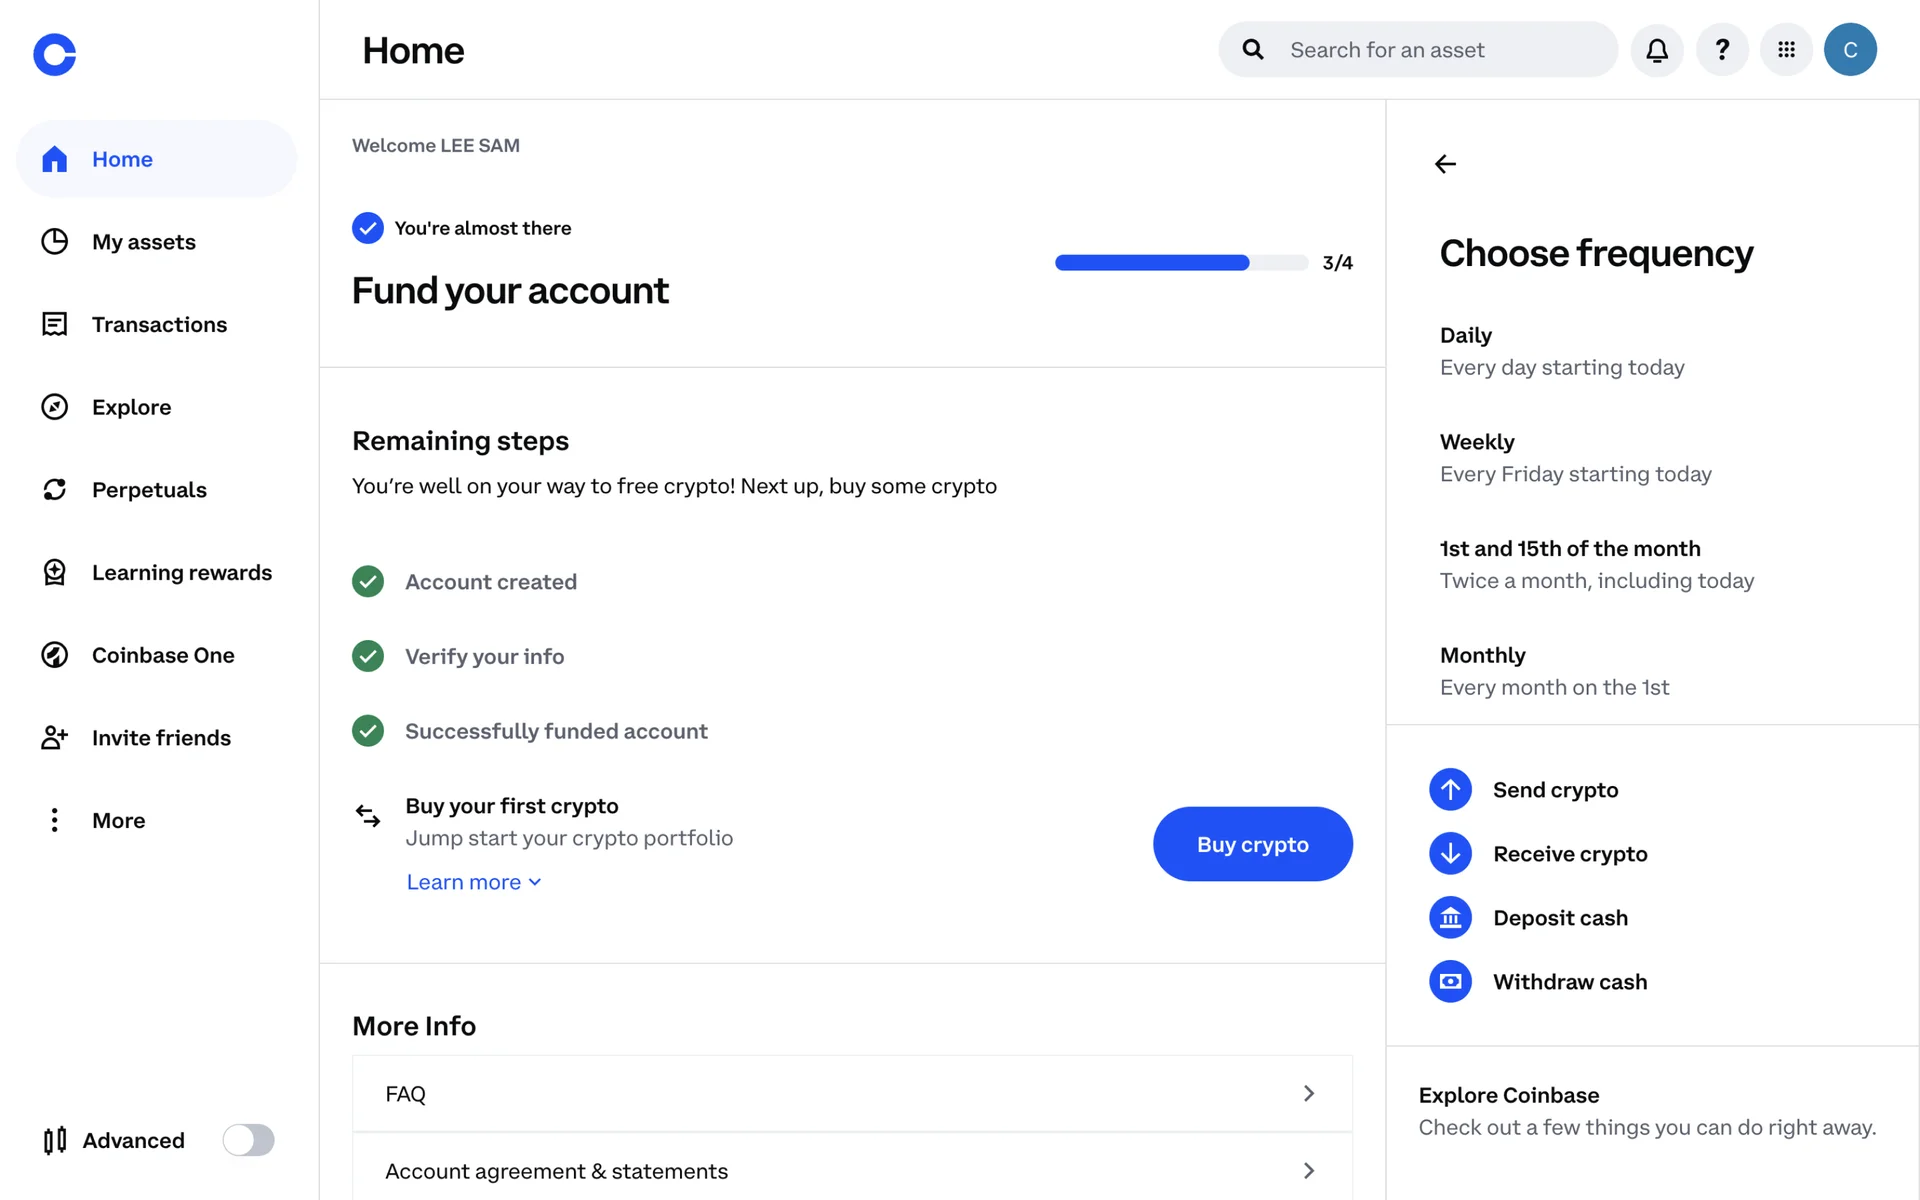Open the help question mark icon

[1722, 50]
